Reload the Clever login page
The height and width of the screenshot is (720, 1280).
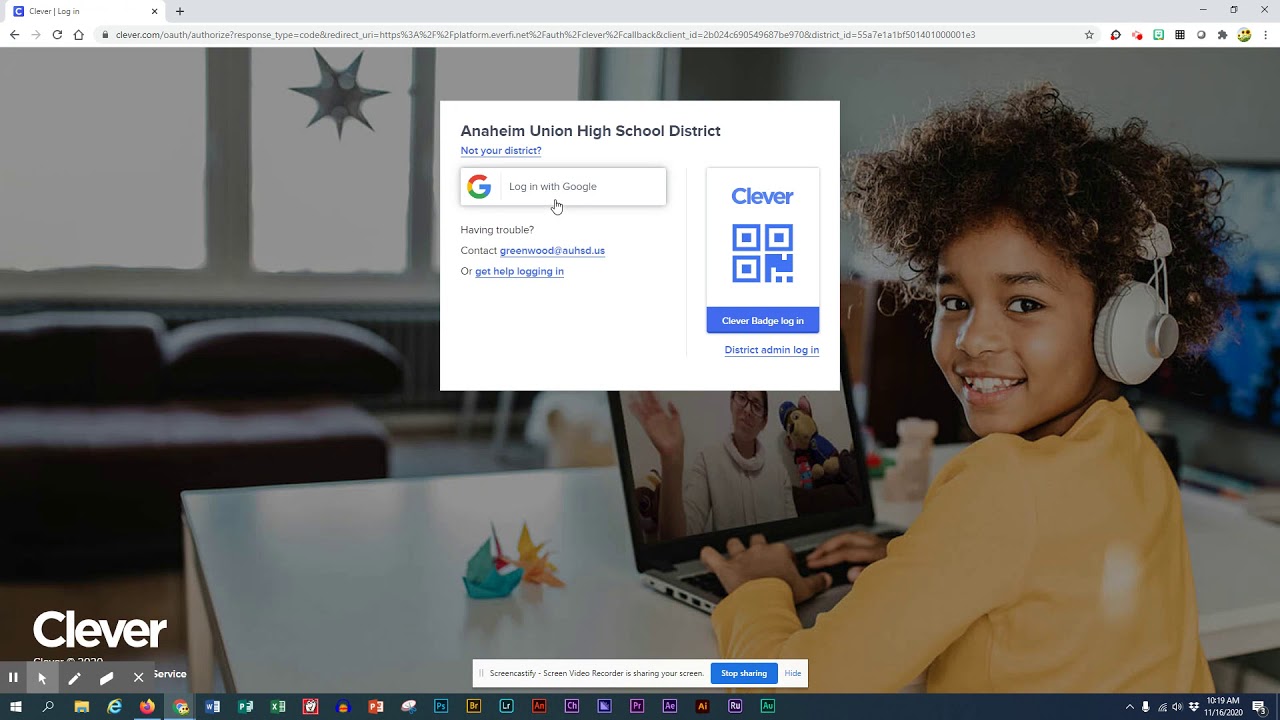[57, 35]
